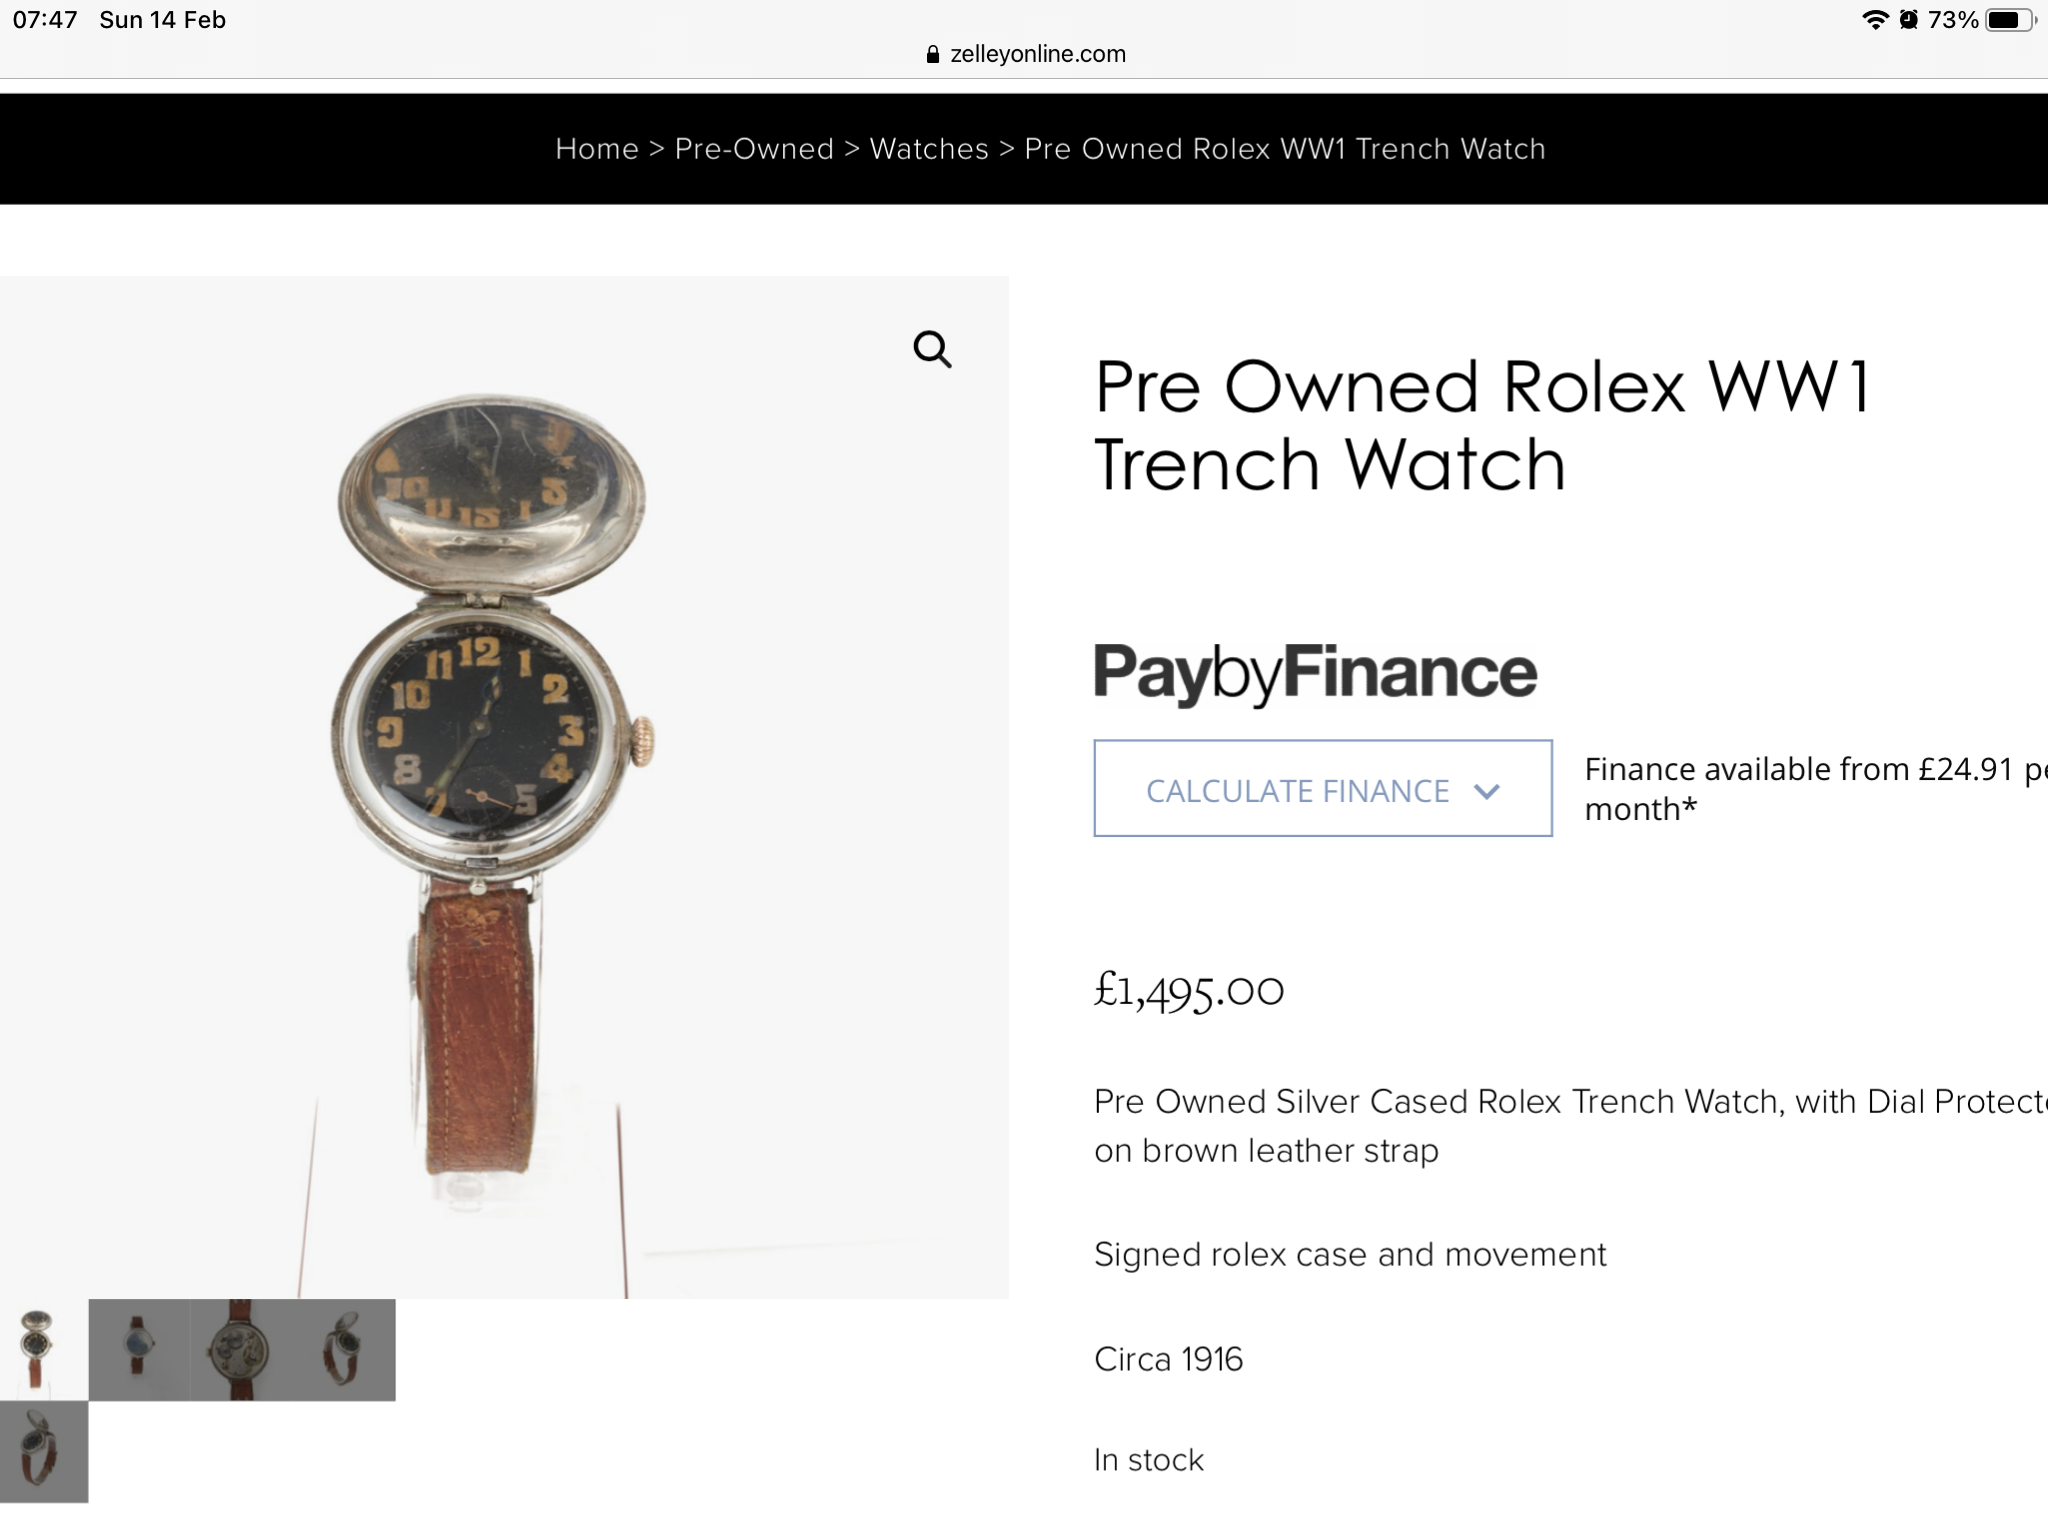The image size is (2048, 1536).
Task: Click the padlock icon beside the URL
Action: pos(933,55)
